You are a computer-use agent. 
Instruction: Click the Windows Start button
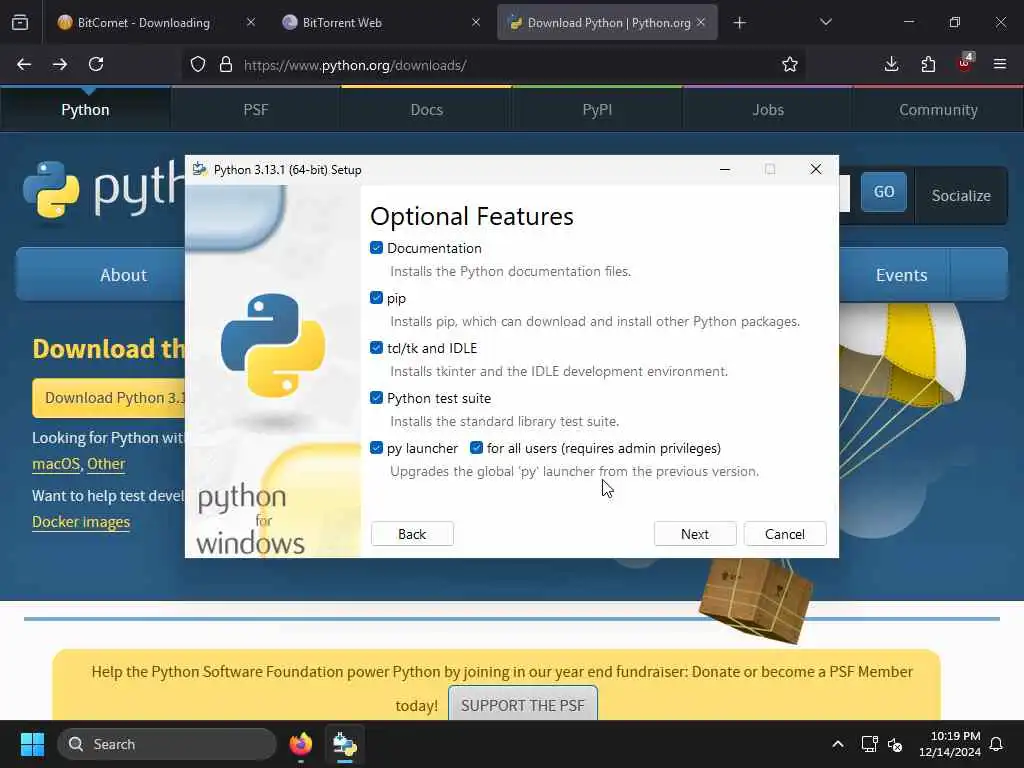pos(32,744)
